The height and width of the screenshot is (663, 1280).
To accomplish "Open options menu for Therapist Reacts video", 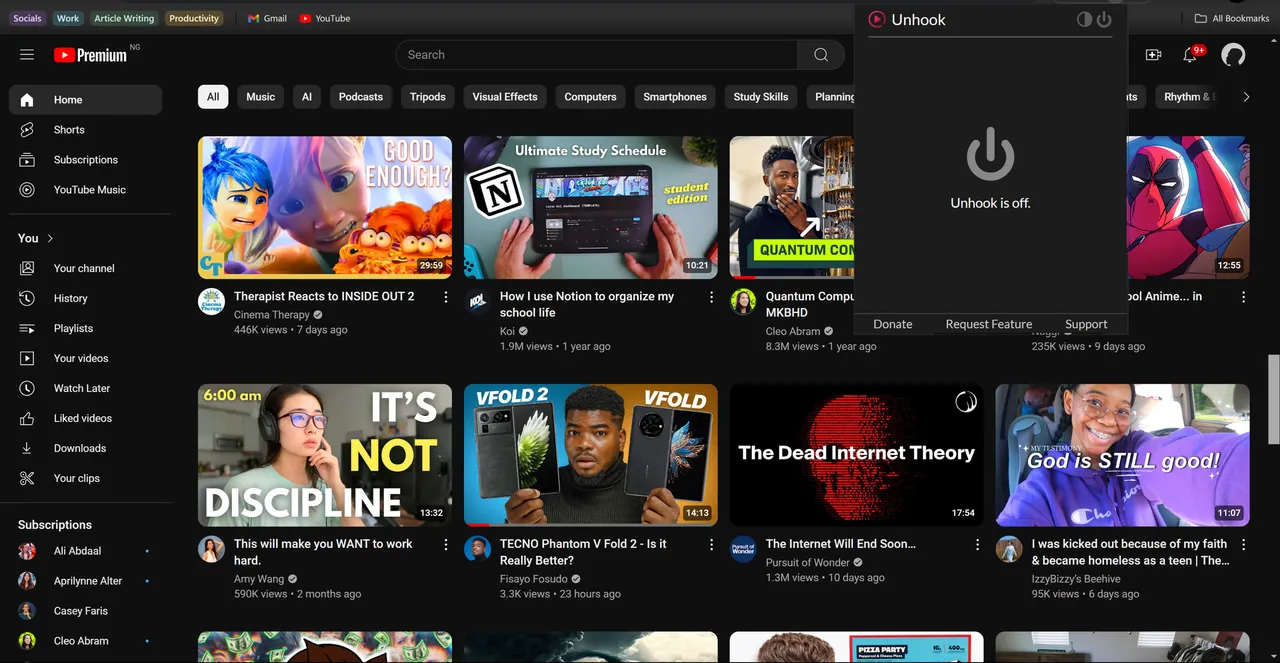I will [446, 297].
